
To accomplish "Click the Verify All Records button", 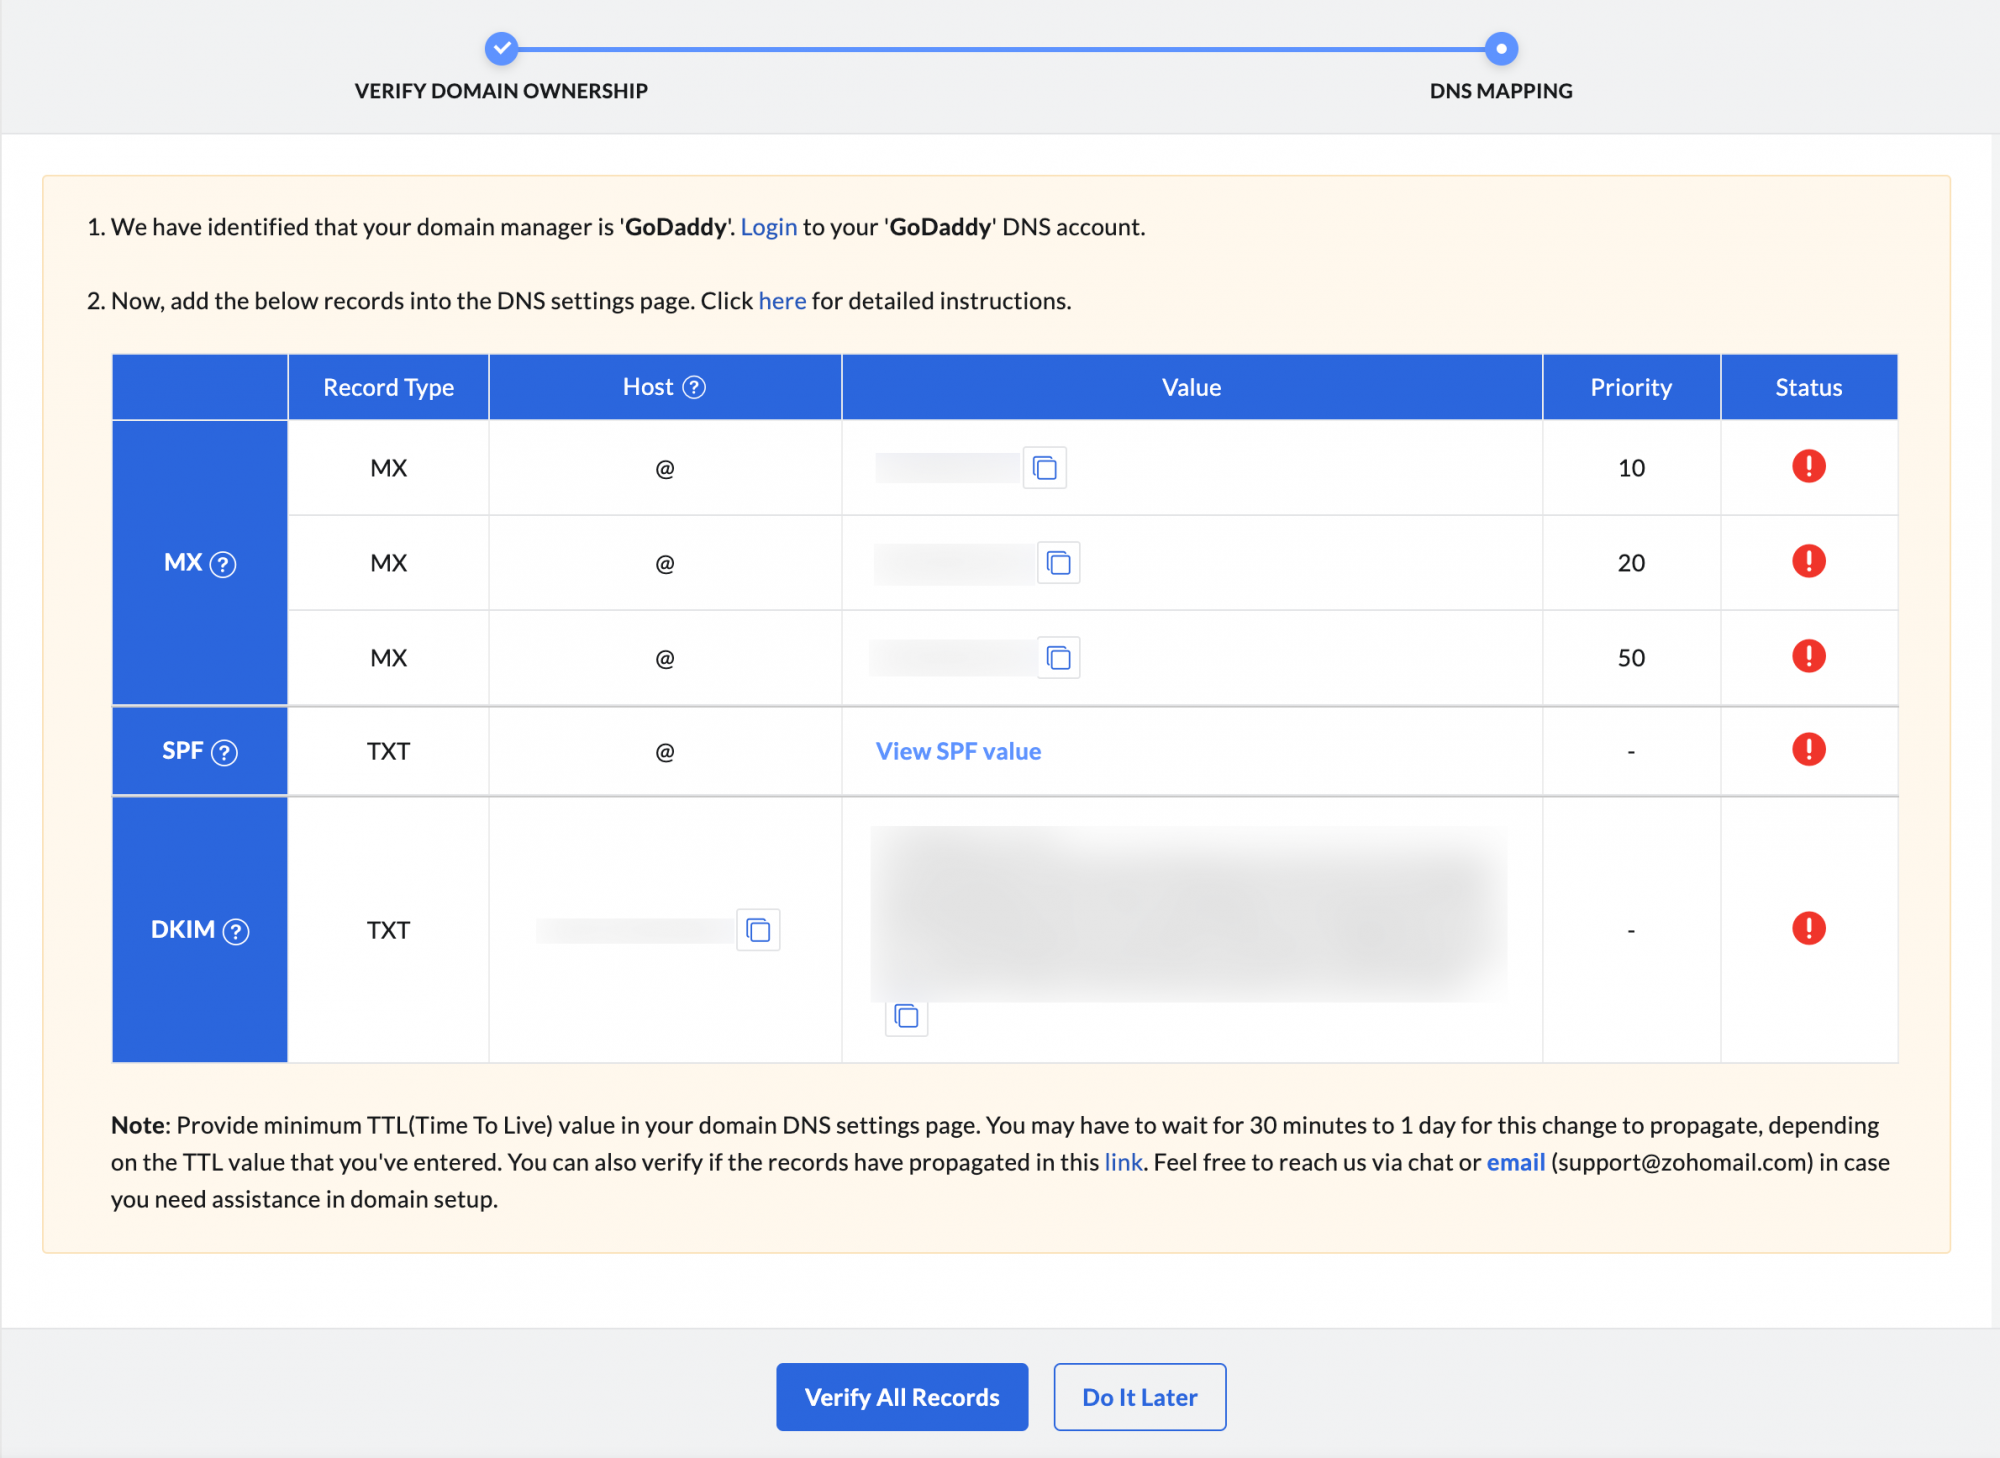I will (902, 1396).
